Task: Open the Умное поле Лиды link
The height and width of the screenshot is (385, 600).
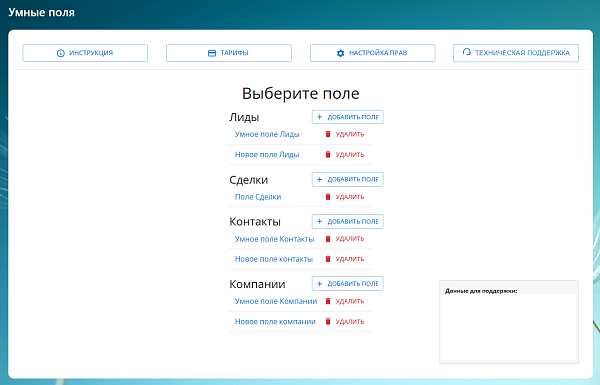Action: click(x=267, y=134)
